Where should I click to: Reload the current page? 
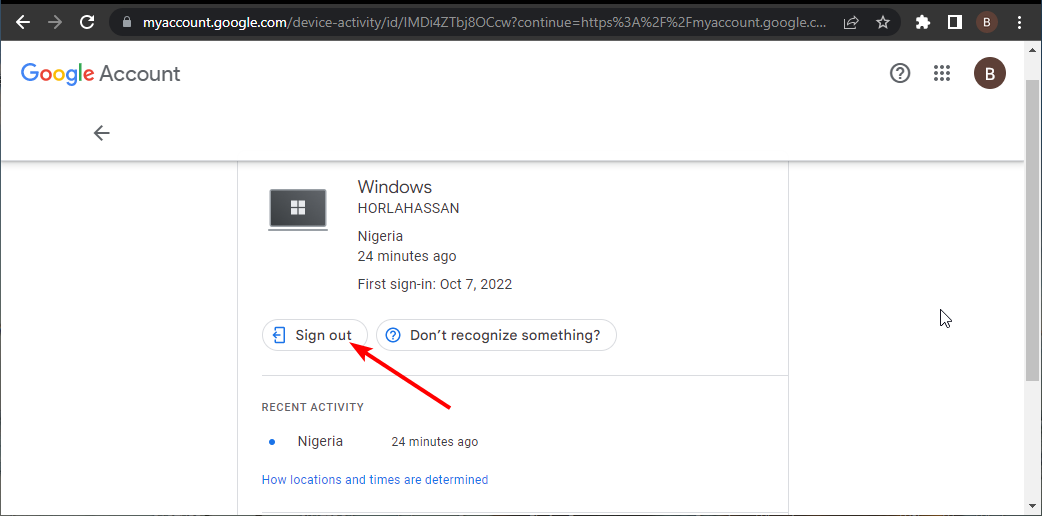point(87,21)
